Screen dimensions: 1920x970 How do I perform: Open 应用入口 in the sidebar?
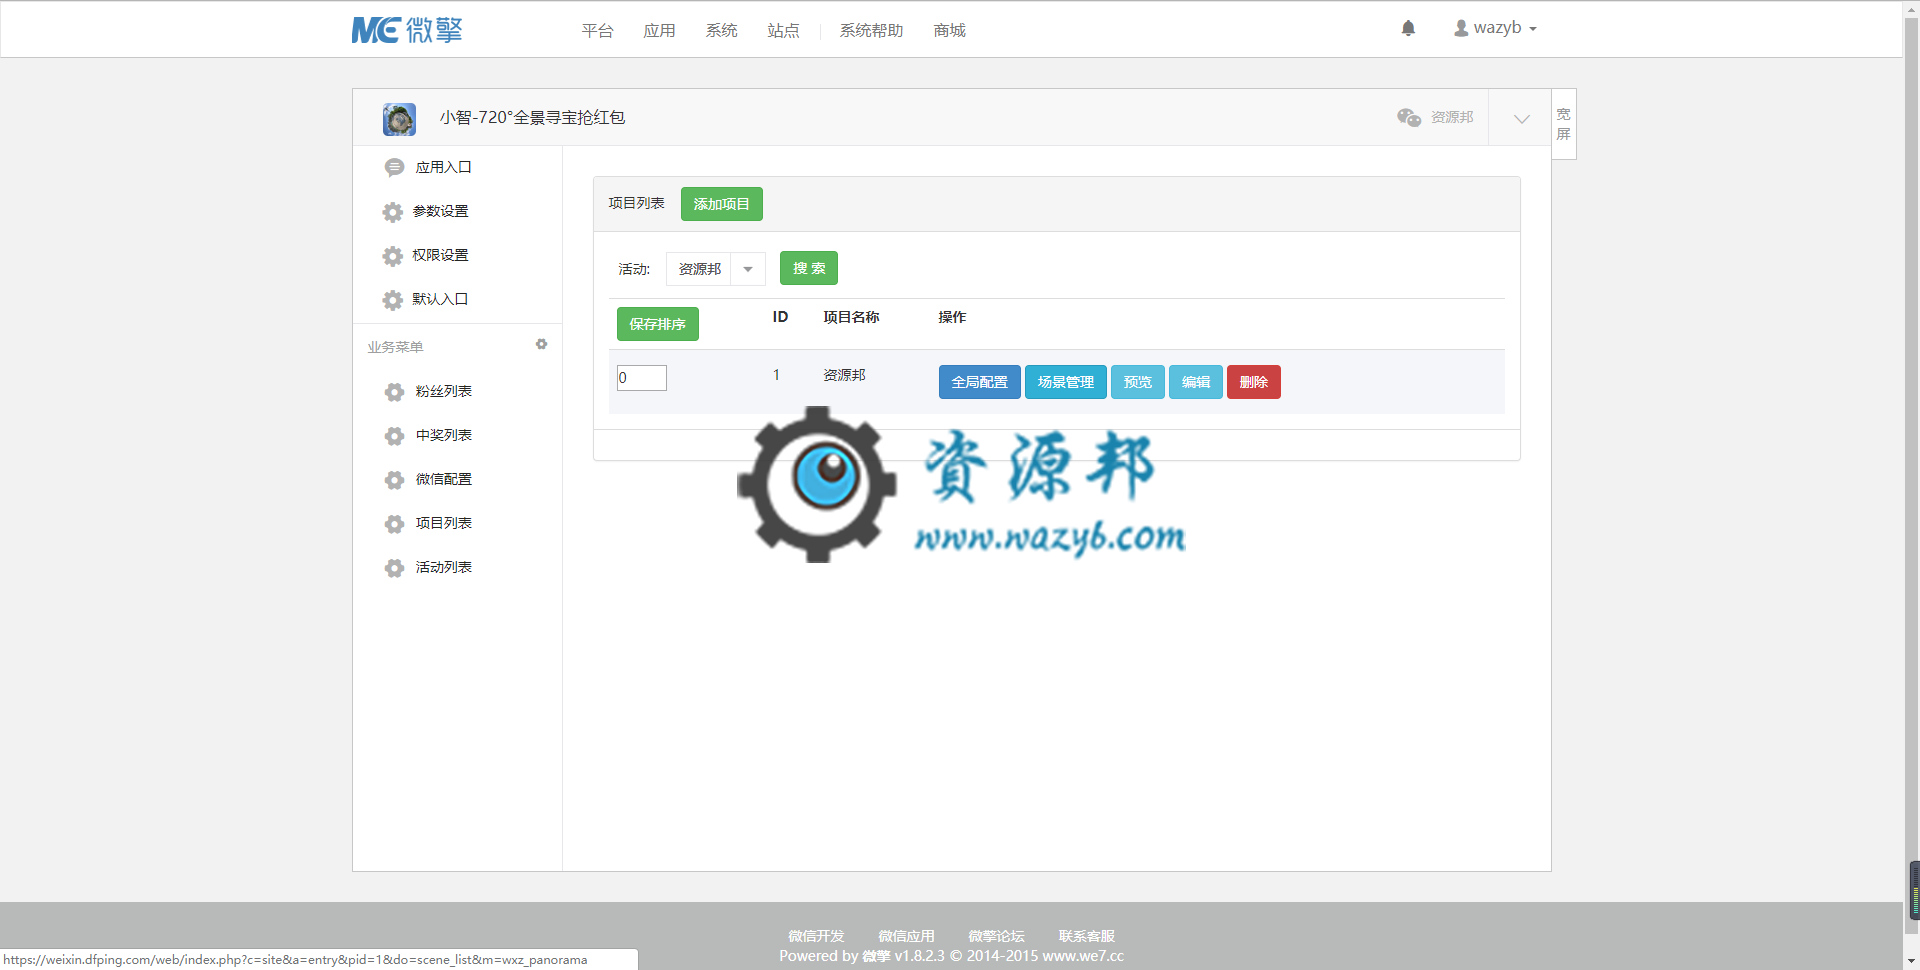tap(443, 167)
